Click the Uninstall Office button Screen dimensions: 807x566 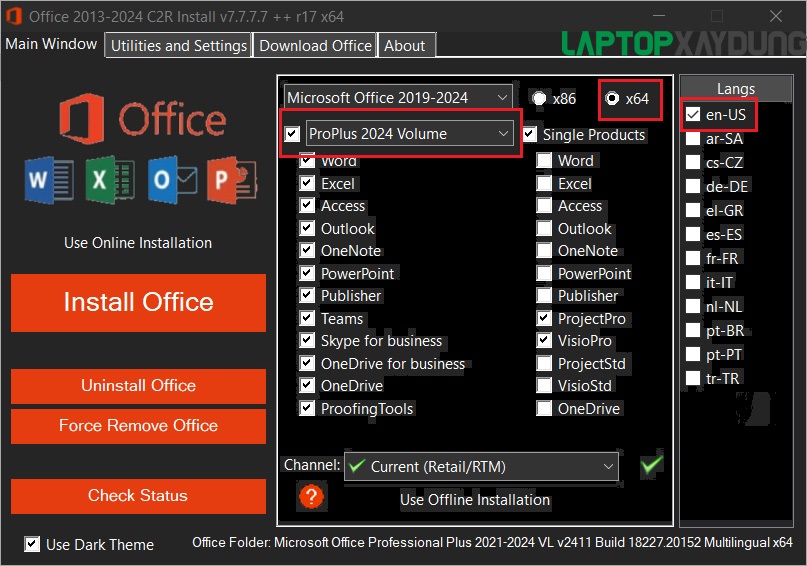click(138, 386)
